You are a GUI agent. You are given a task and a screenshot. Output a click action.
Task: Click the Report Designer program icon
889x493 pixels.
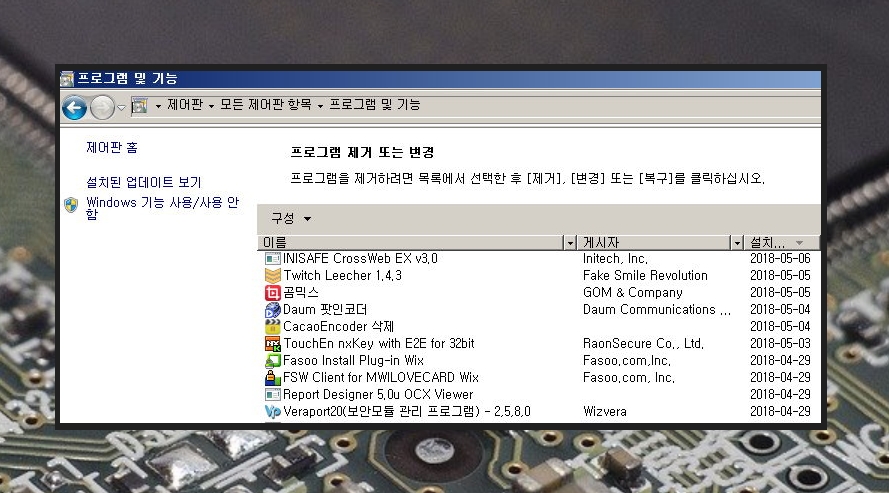pos(273,394)
